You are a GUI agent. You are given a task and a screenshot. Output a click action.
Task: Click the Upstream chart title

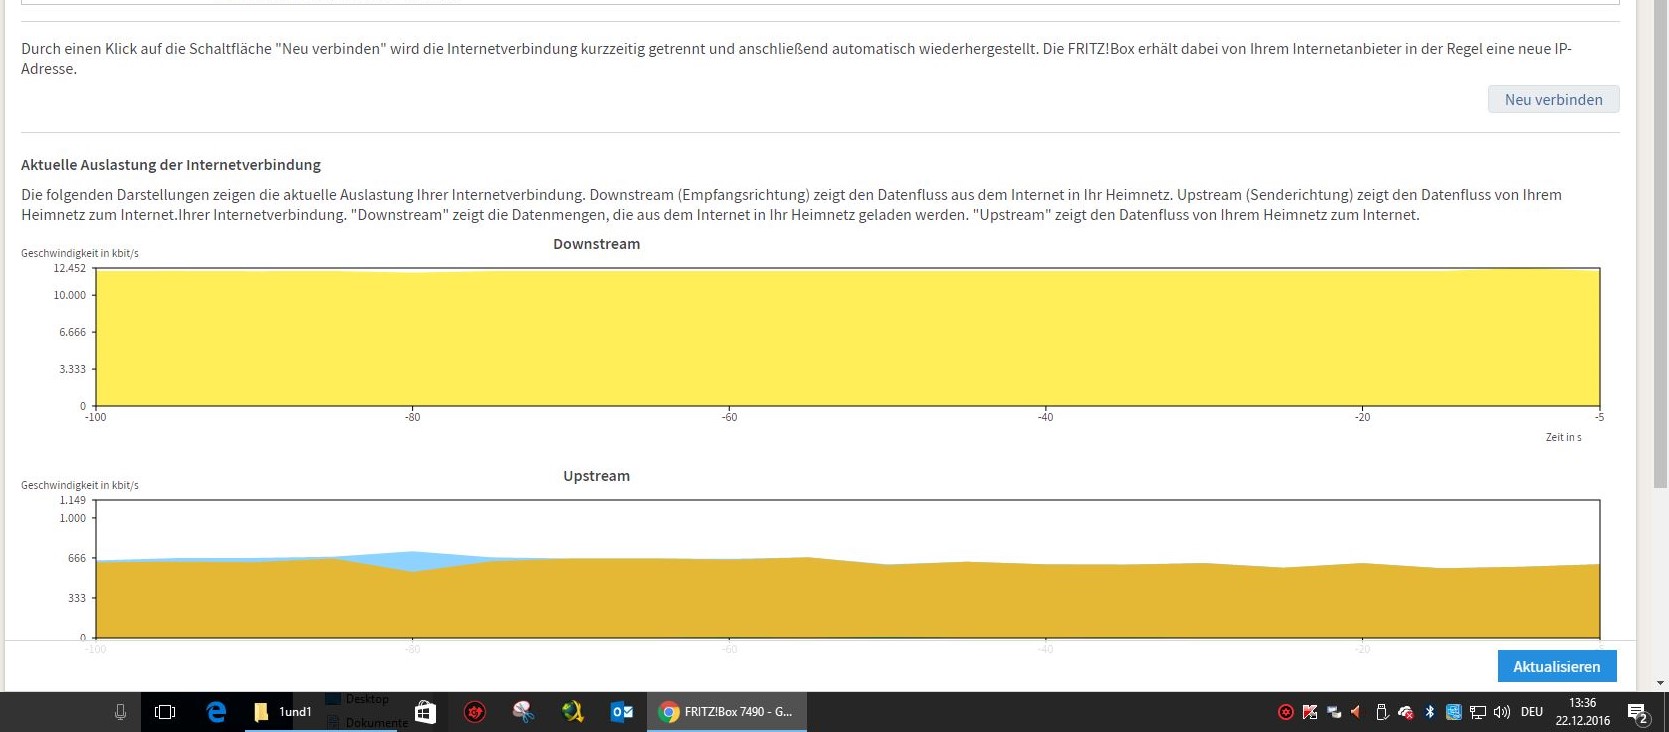596,476
